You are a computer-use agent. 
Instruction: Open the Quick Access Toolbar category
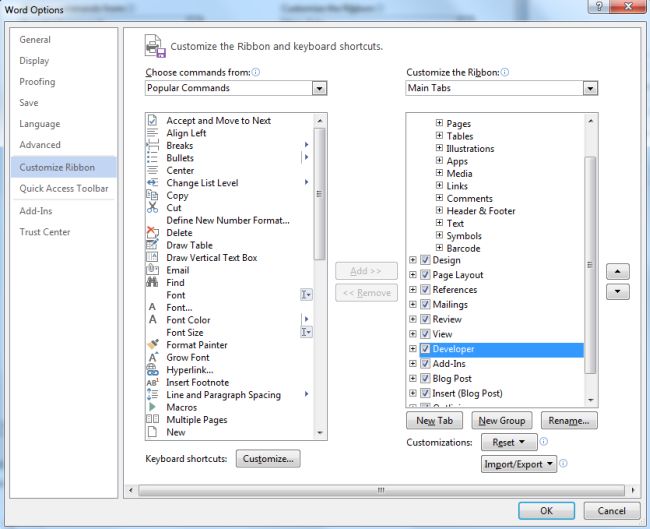pyautogui.click(x=64, y=189)
